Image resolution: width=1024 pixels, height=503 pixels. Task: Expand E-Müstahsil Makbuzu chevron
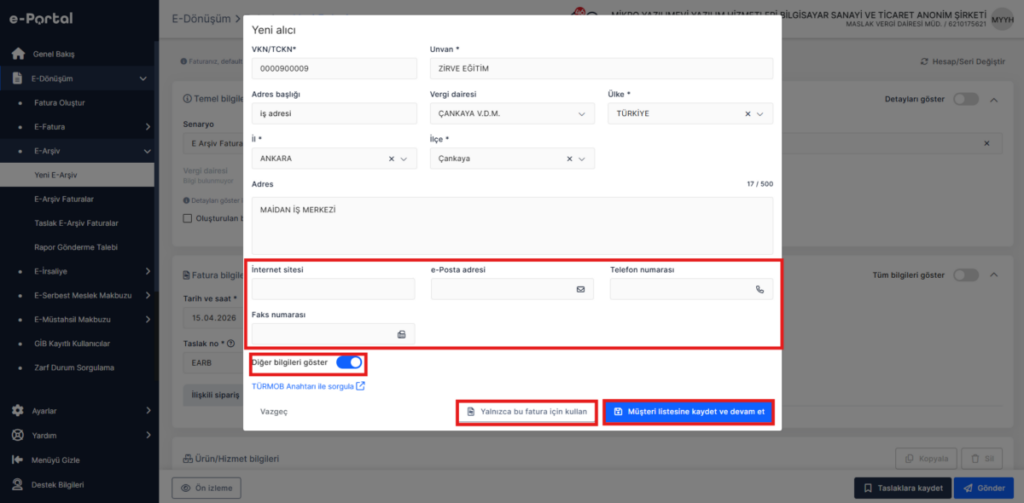point(148,319)
